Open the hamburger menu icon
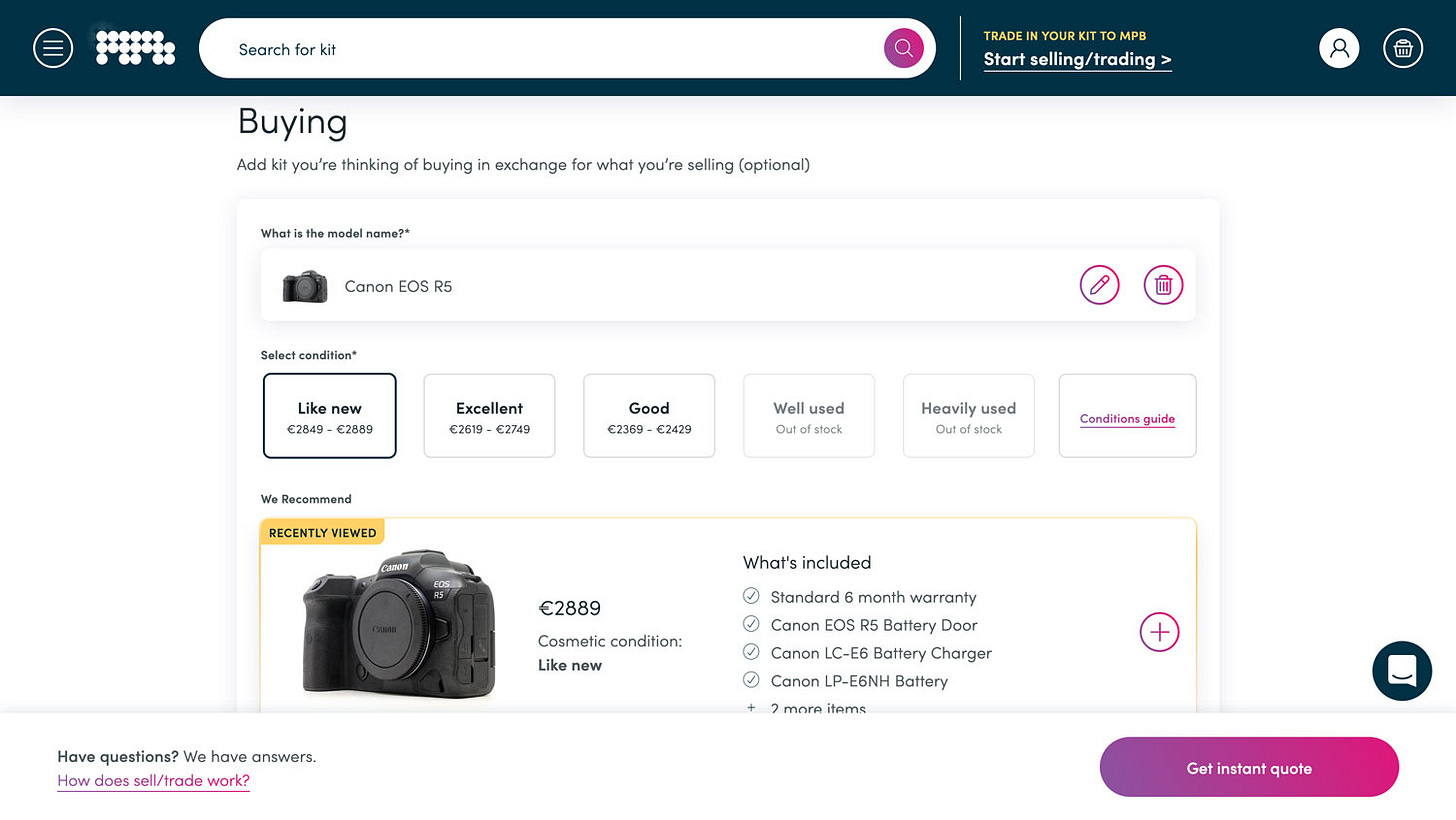Image resolution: width=1456 pixels, height=820 pixels. point(53,48)
